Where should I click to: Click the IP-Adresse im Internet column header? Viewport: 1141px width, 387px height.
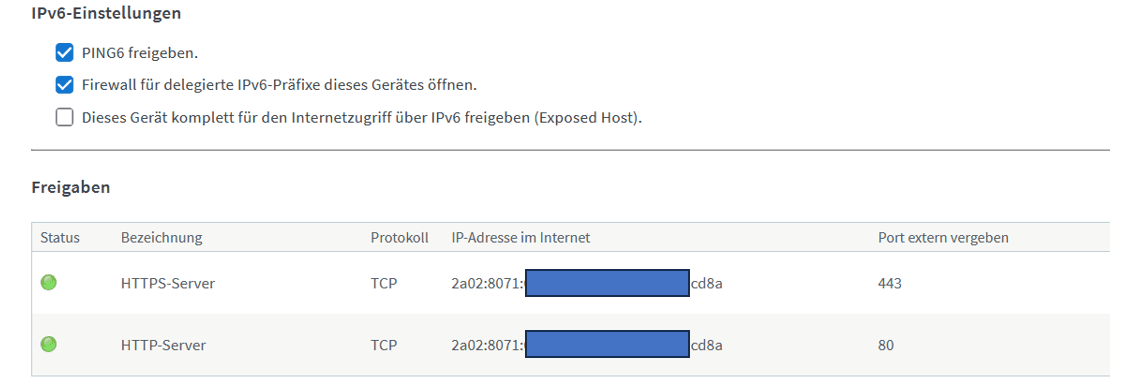click(520, 238)
